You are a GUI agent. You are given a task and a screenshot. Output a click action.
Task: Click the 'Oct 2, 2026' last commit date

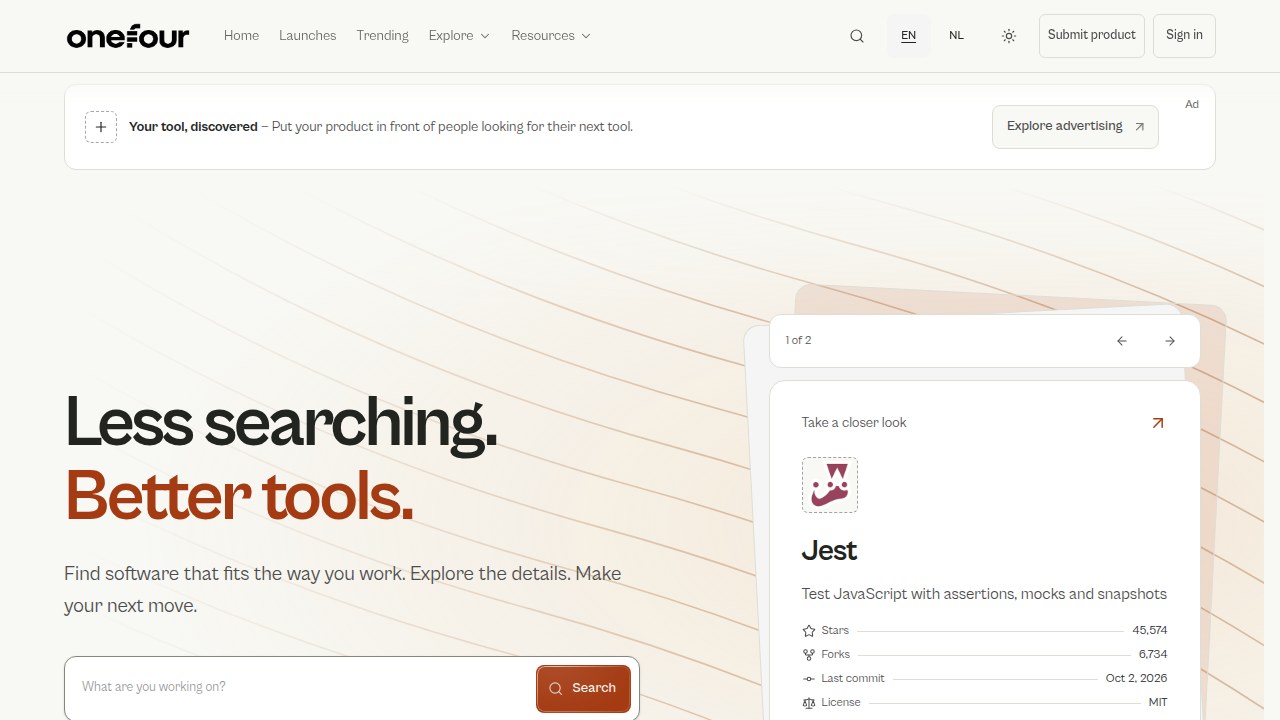(1136, 679)
